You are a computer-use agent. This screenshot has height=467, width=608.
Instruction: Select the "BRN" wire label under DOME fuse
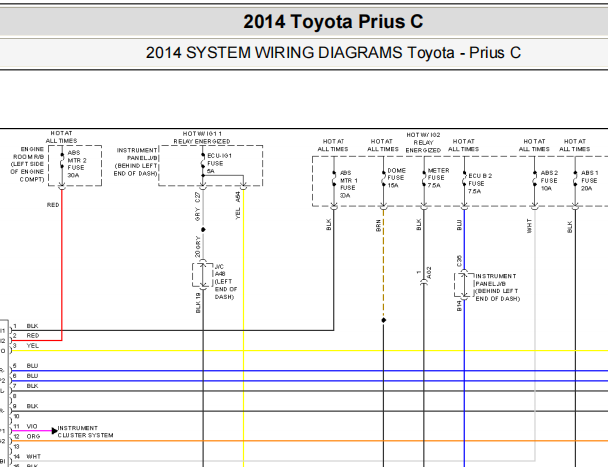[x=378, y=226]
